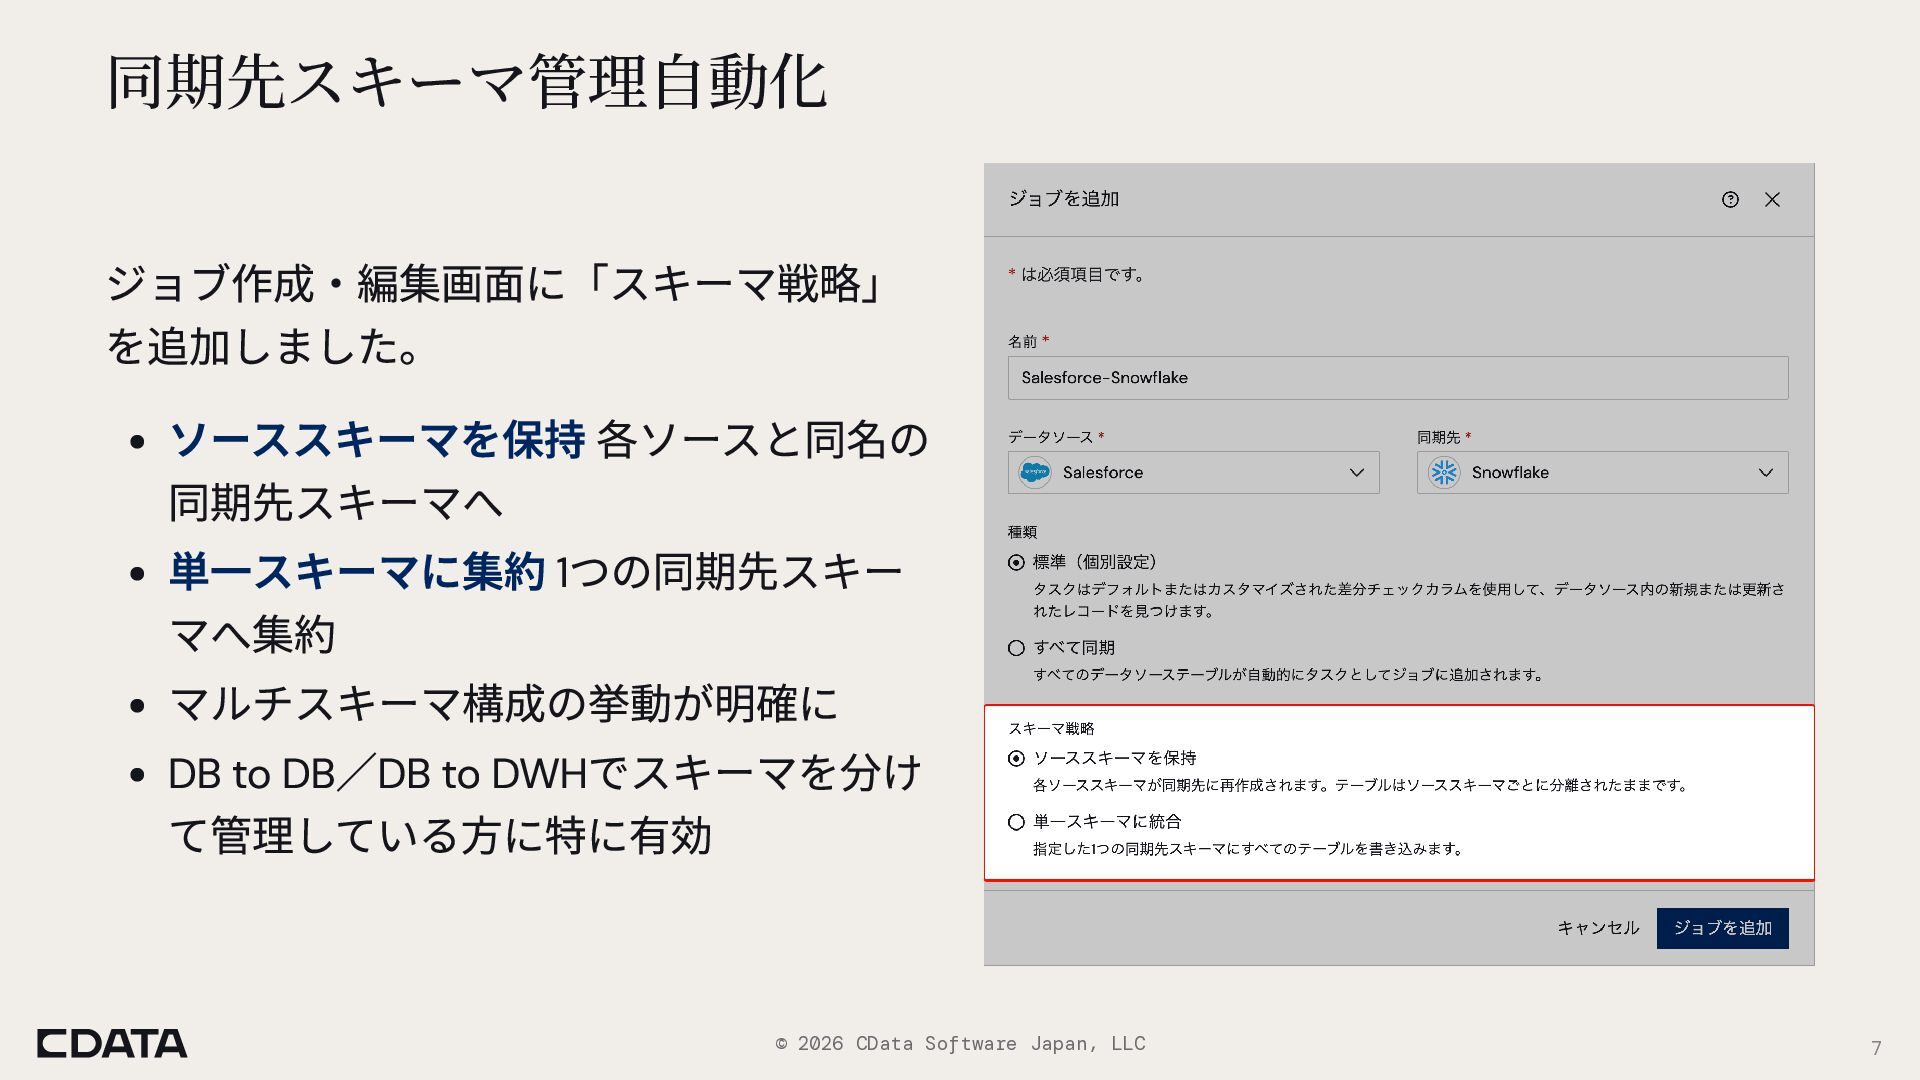Click the 種類 section label
Screen dimensions: 1920x1080
1022,532
